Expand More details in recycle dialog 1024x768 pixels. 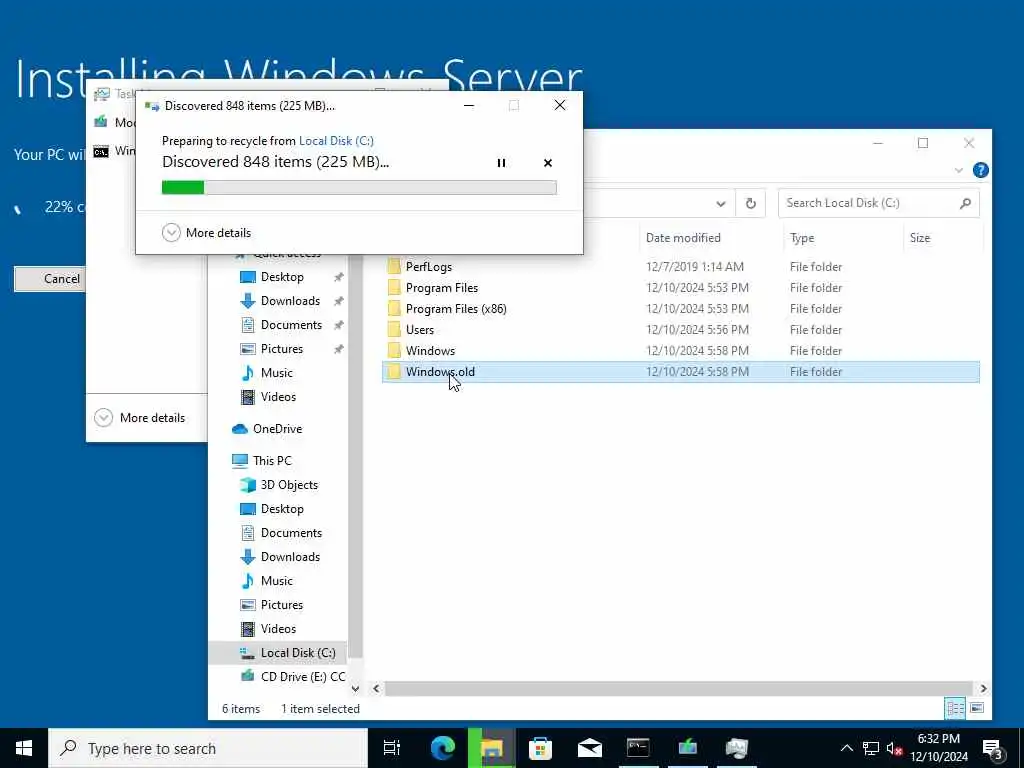pyautogui.click(x=206, y=232)
